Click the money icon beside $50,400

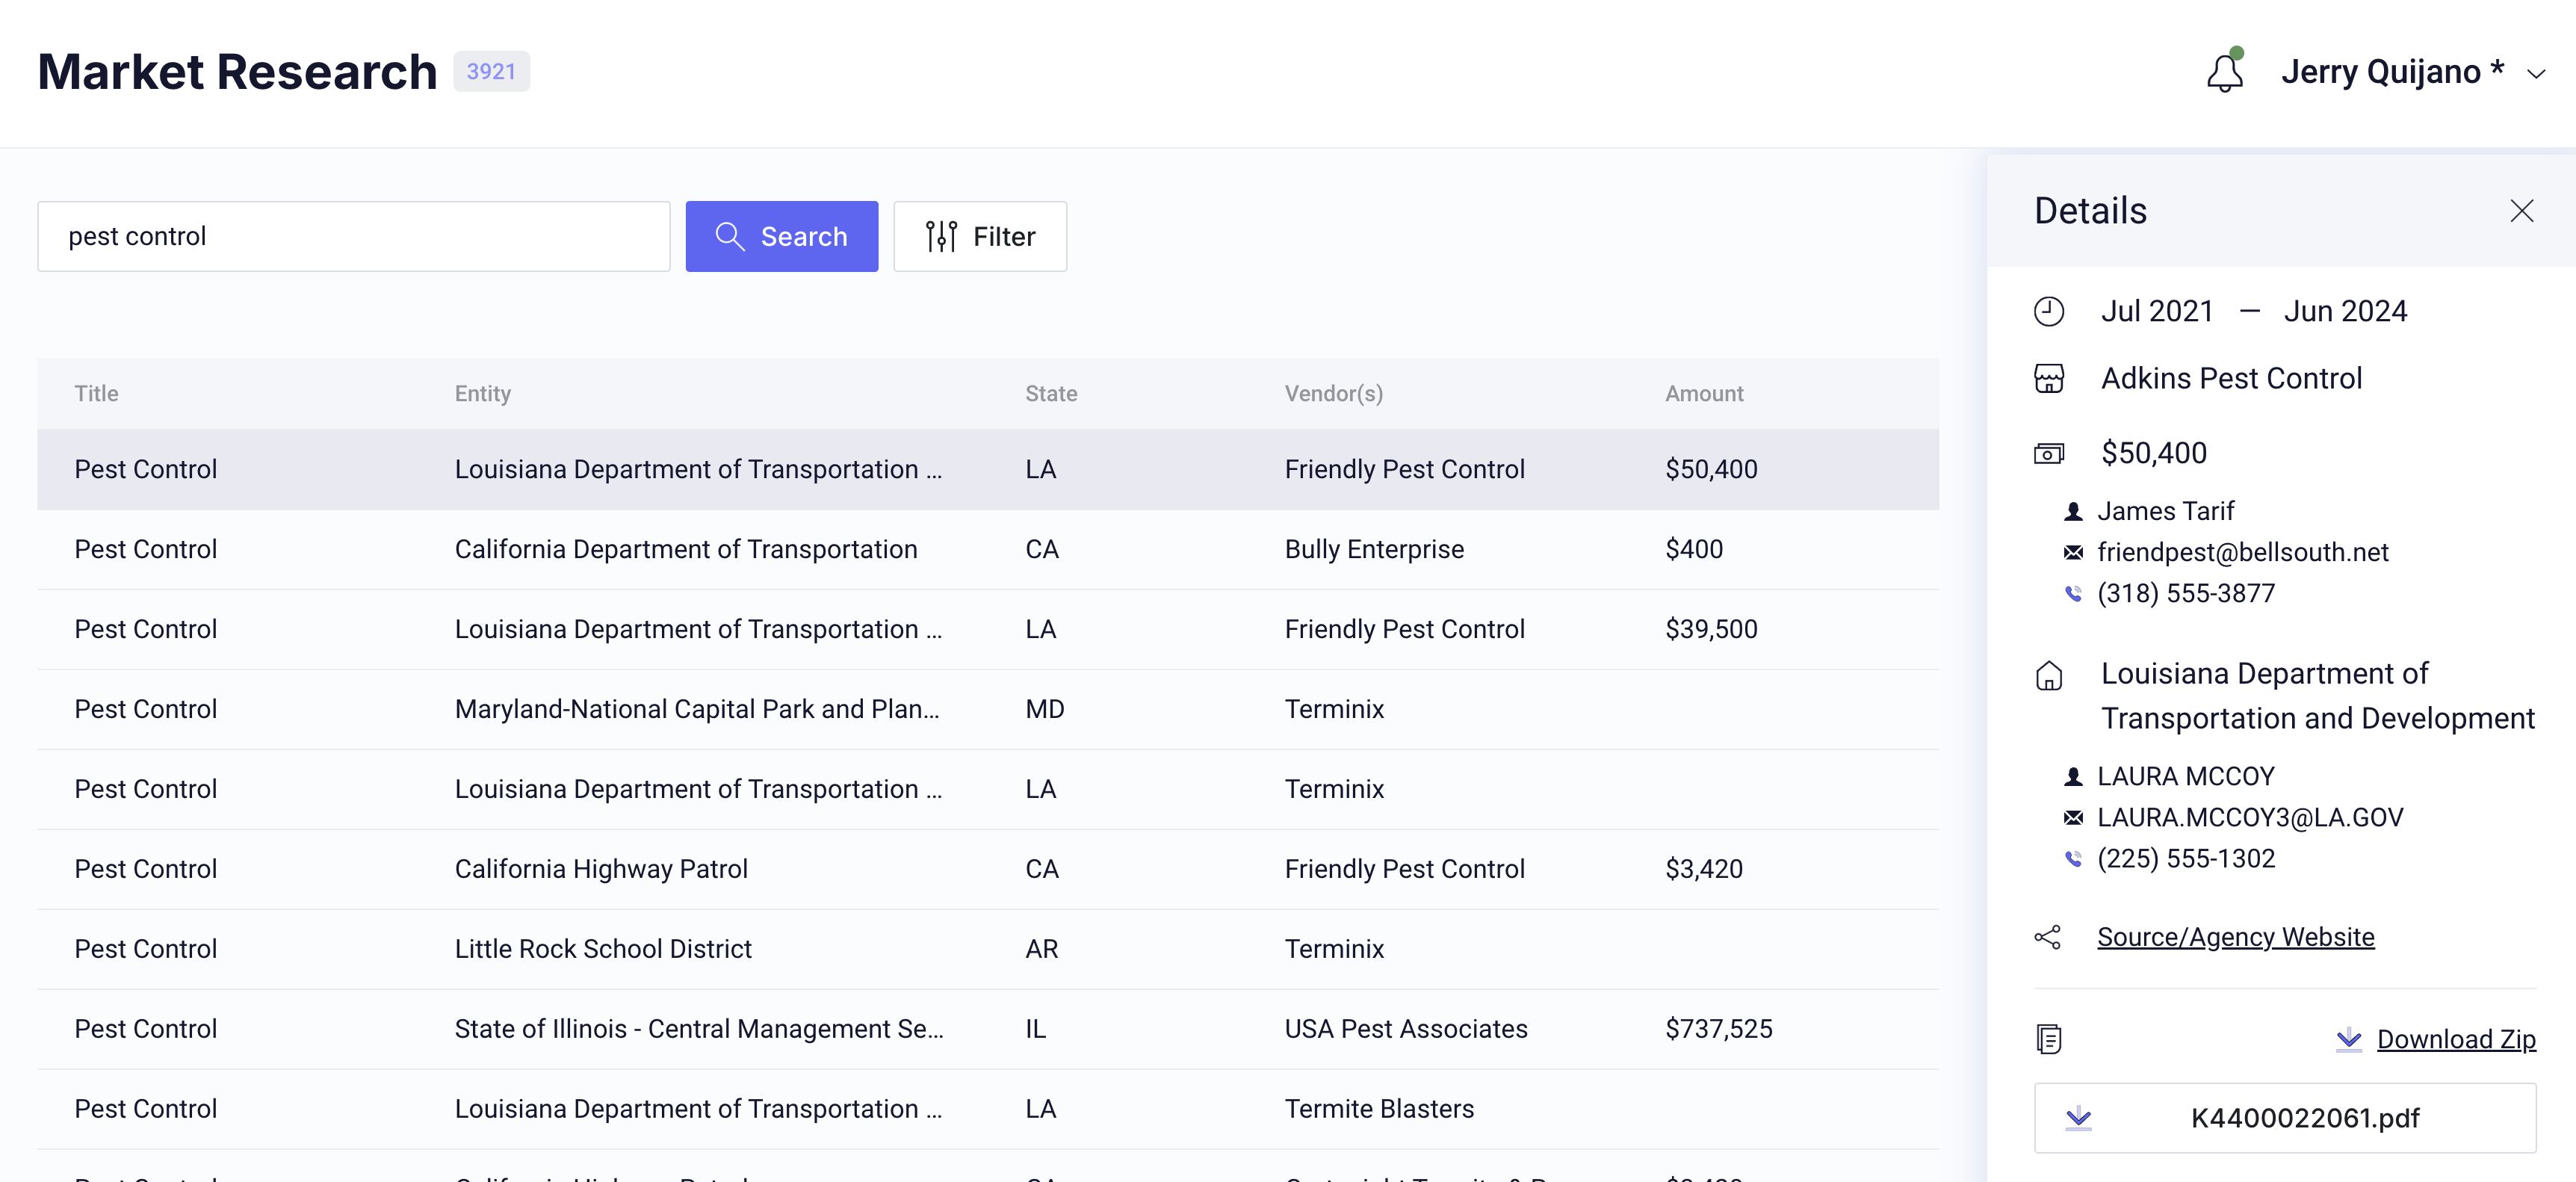[2048, 454]
